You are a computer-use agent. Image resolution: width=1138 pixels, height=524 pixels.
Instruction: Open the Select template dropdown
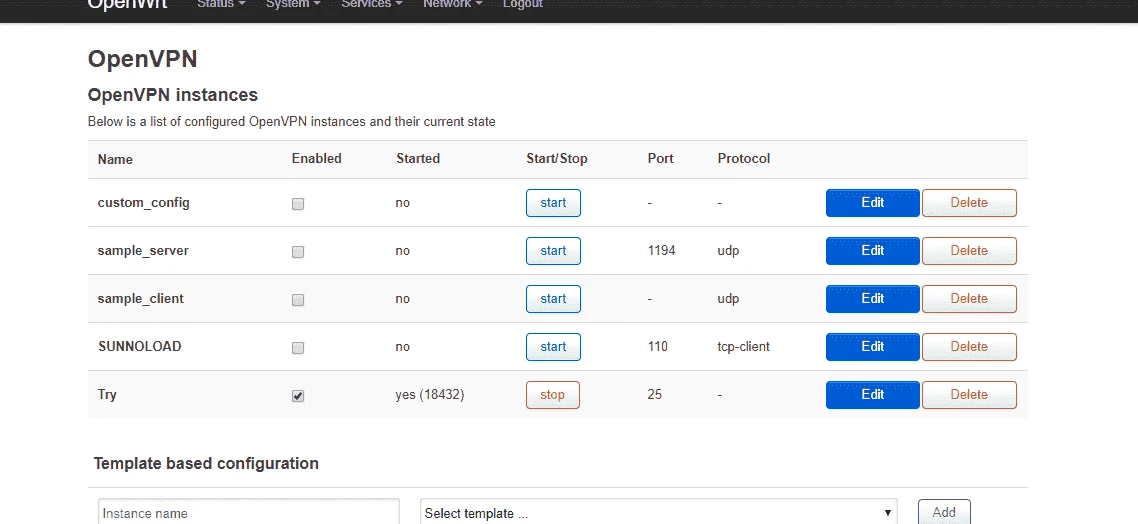click(x=659, y=512)
